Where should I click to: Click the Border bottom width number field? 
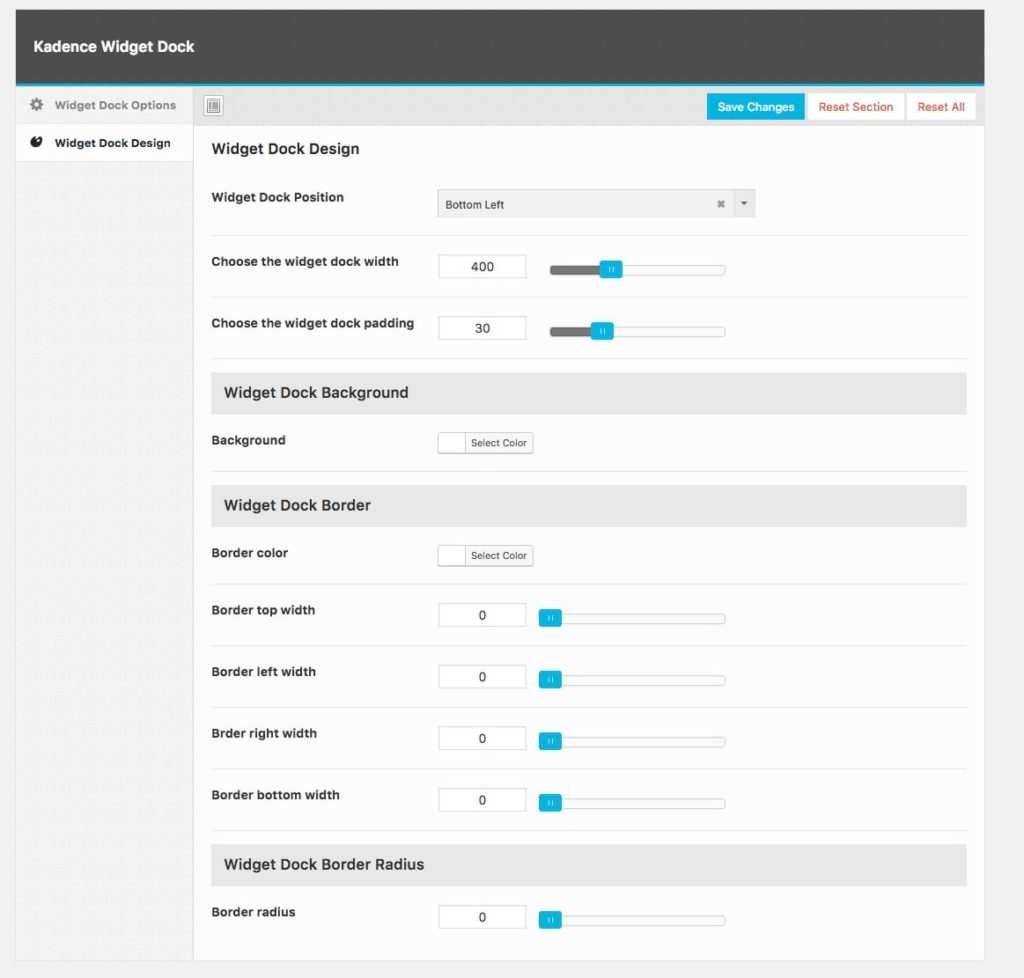(482, 799)
